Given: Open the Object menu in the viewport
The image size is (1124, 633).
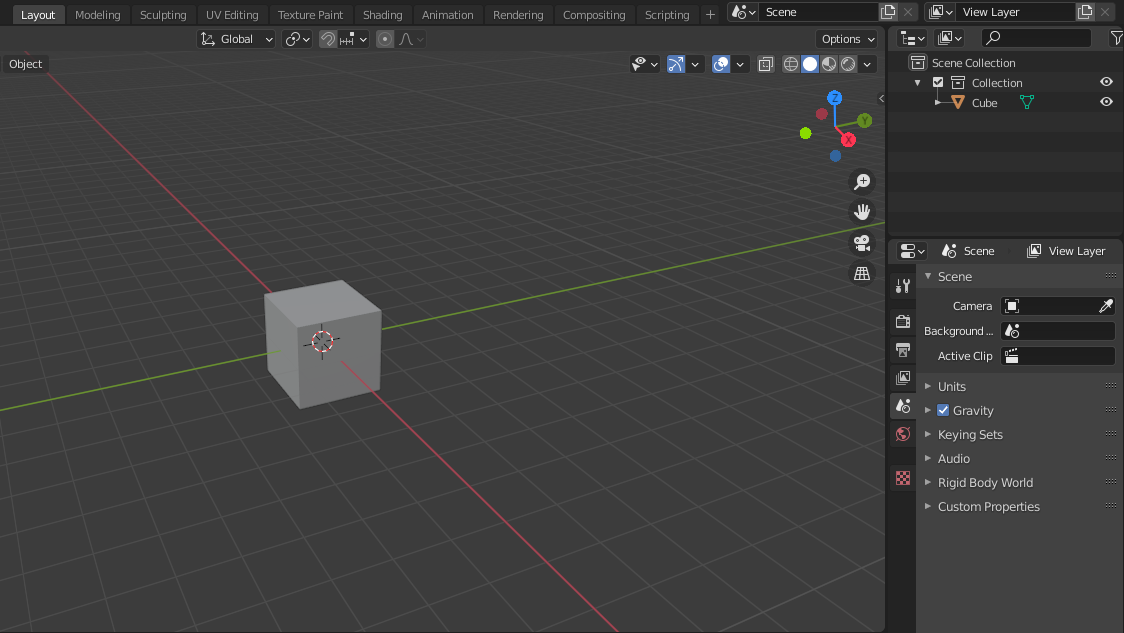Looking at the screenshot, I should [x=26, y=64].
